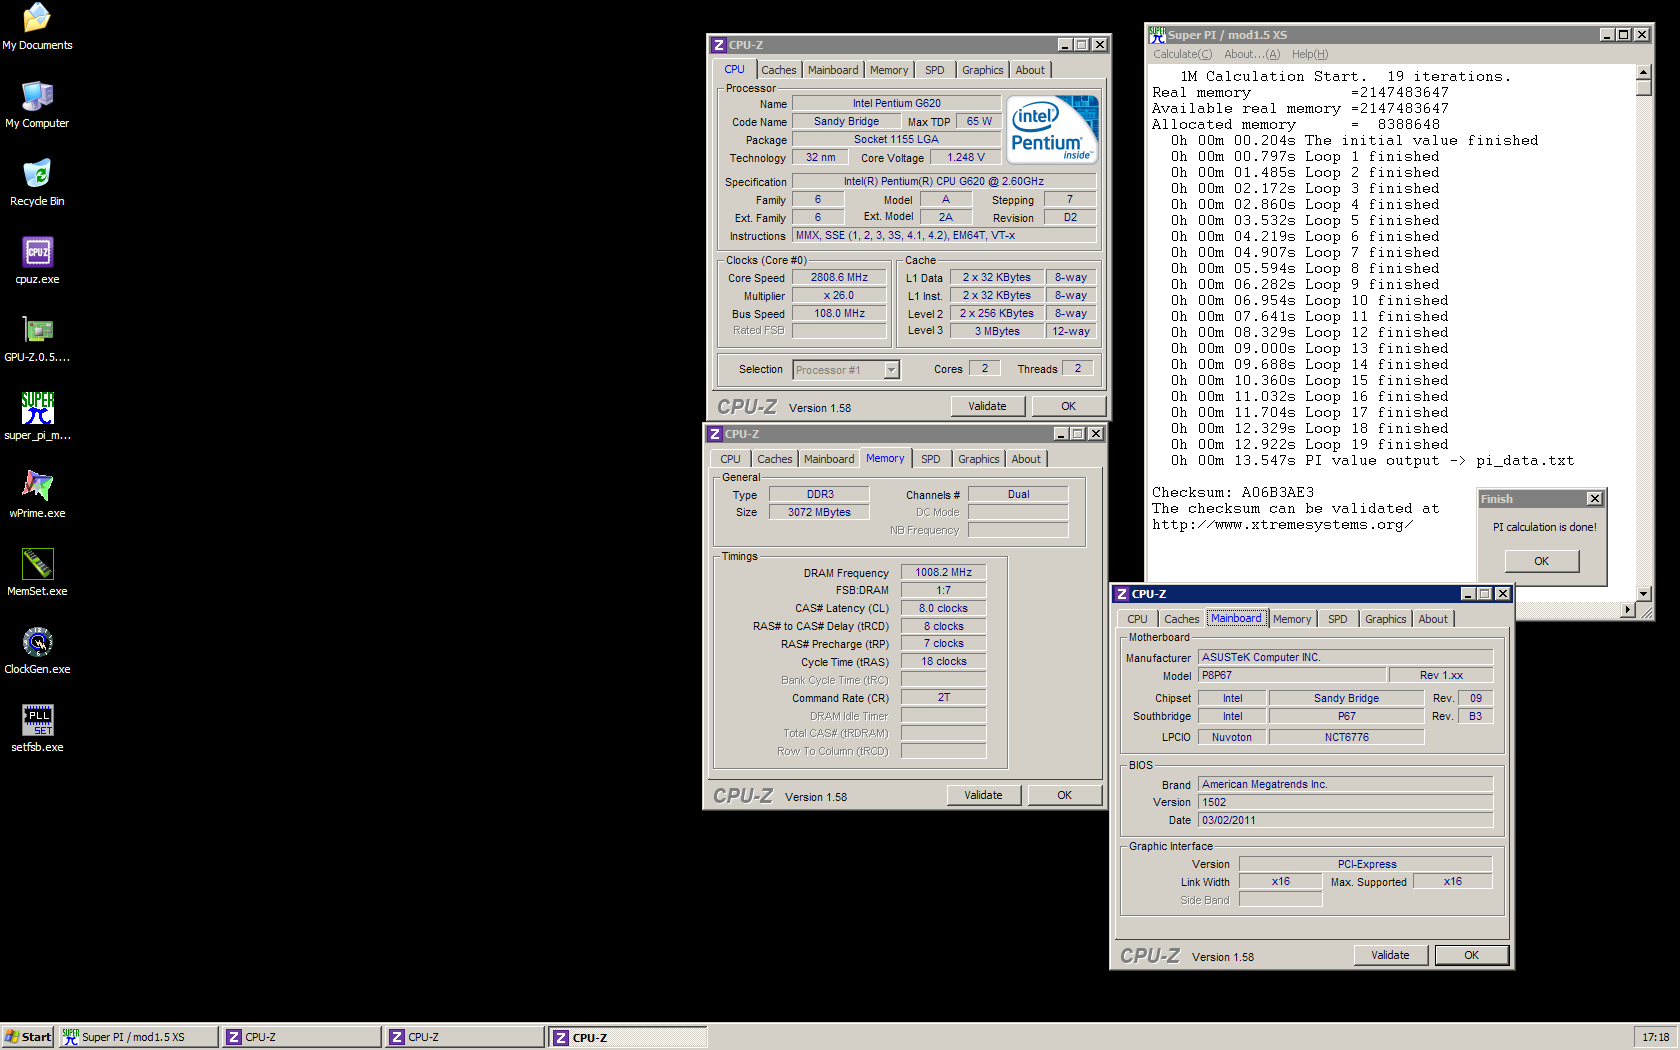Open Graphics tab in Memory CPU-Z window

(978, 459)
